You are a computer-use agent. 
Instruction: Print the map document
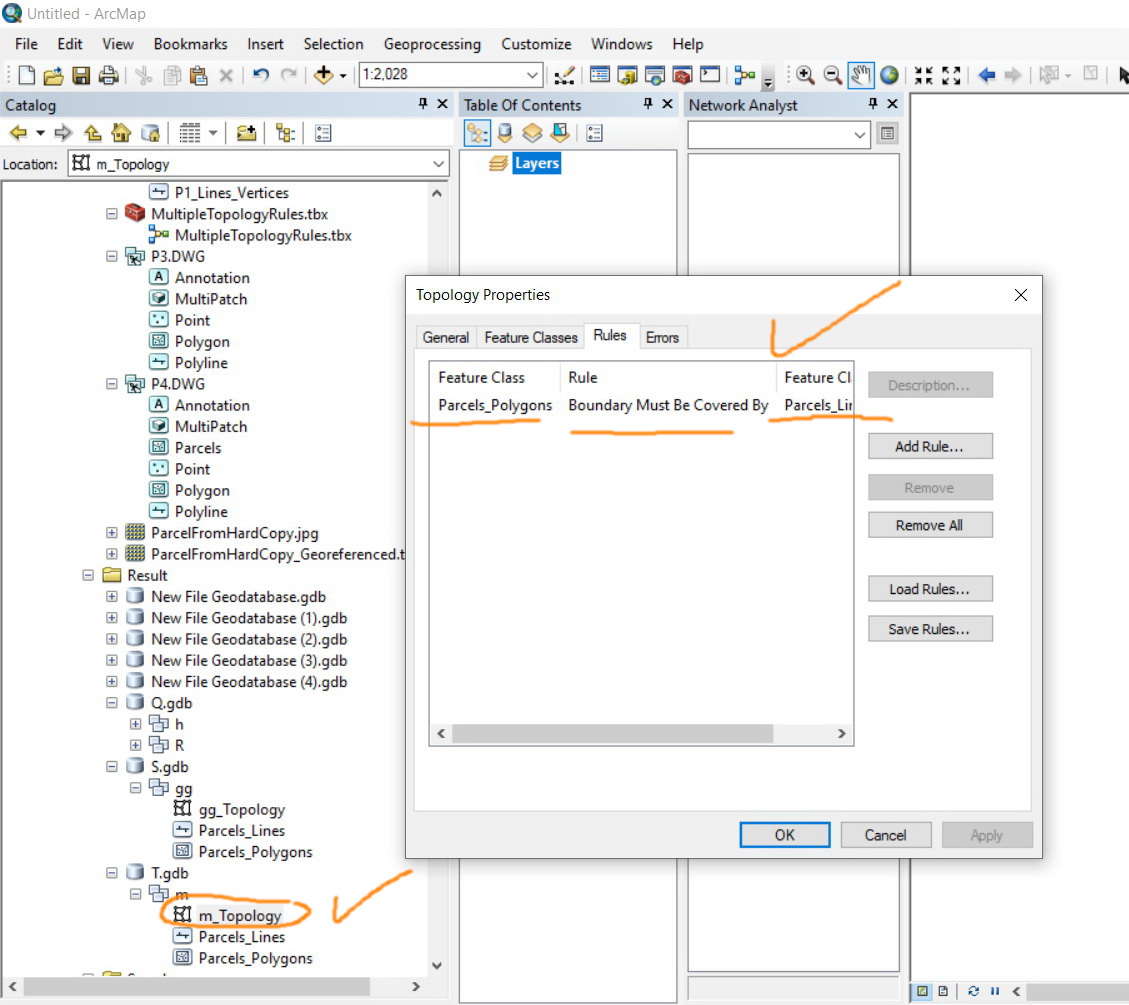point(108,75)
